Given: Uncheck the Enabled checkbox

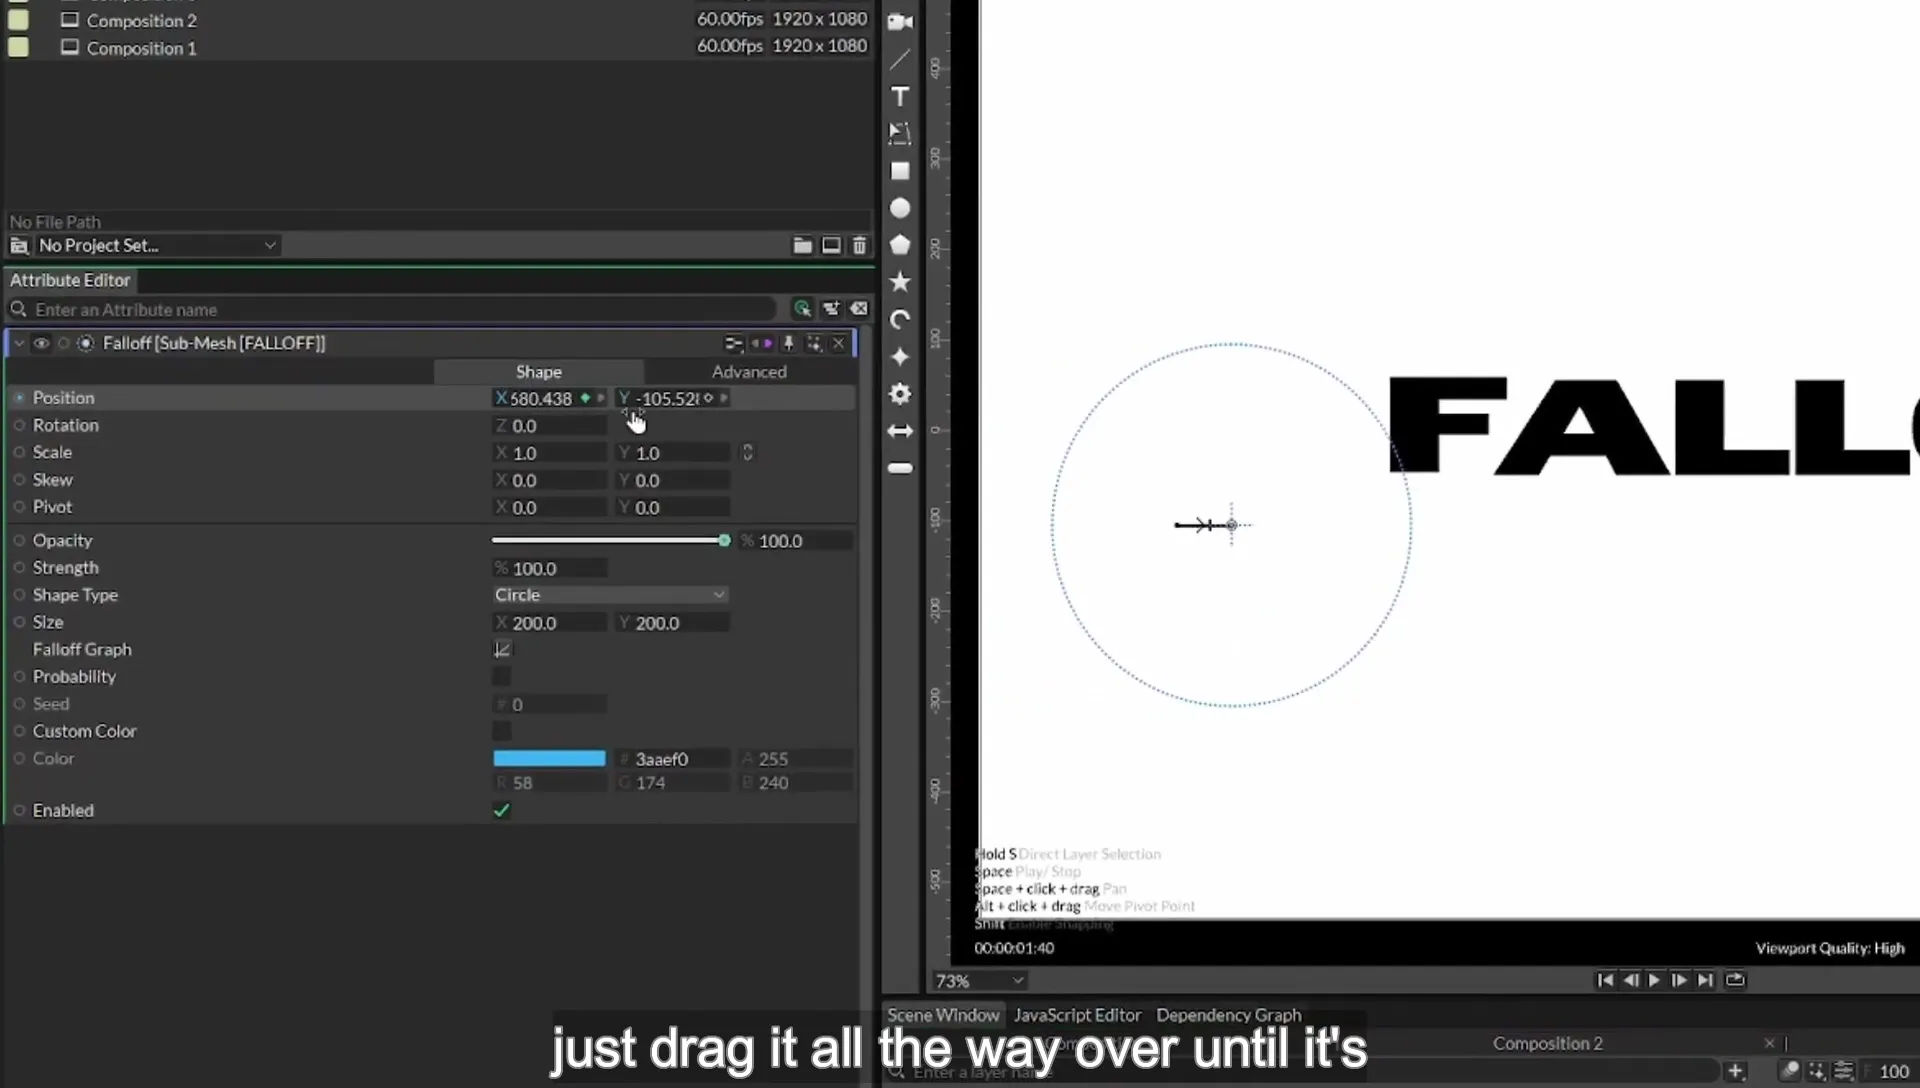Looking at the screenshot, I should point(502,811).
